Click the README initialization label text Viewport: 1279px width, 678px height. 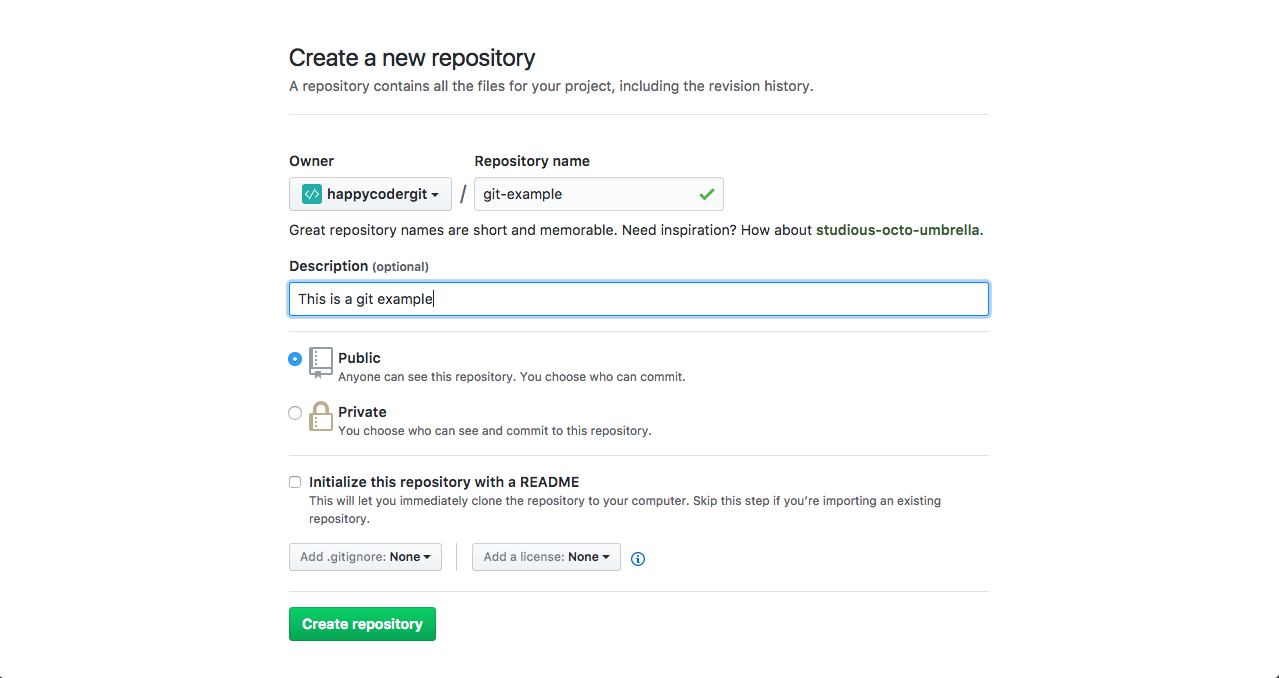click(444, 482)
